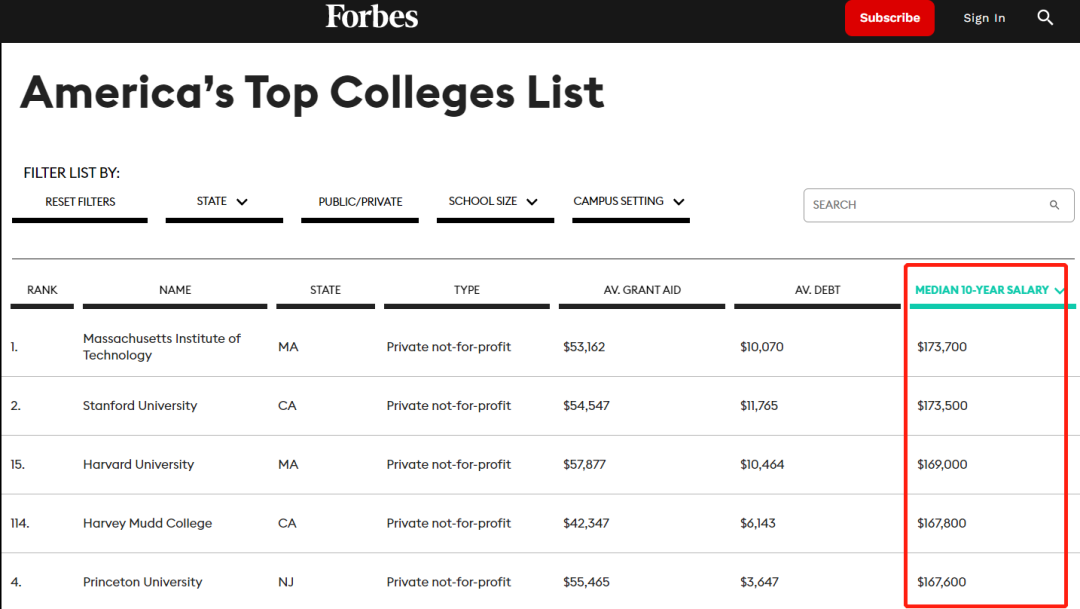Open the Princeton University row

click(x=143, y=582)
